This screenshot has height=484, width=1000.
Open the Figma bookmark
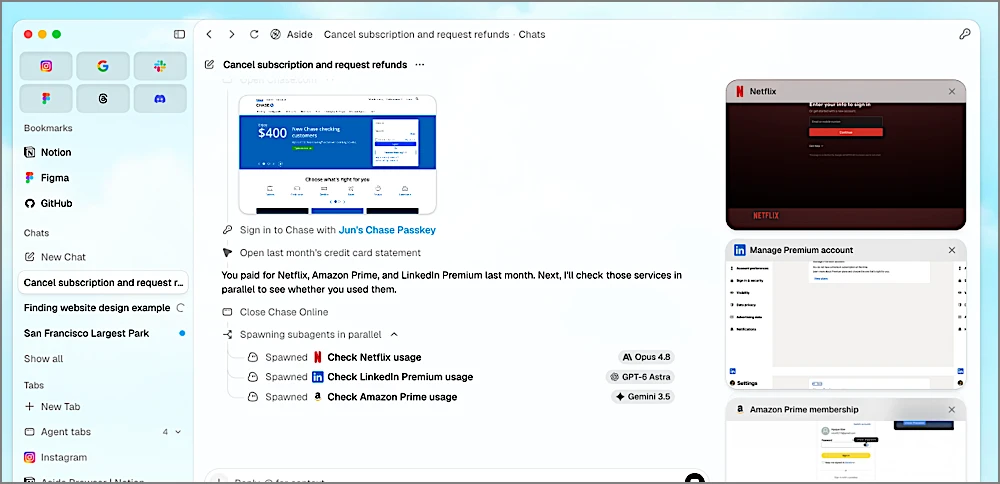pyautogui.click(x=47, y=178)
